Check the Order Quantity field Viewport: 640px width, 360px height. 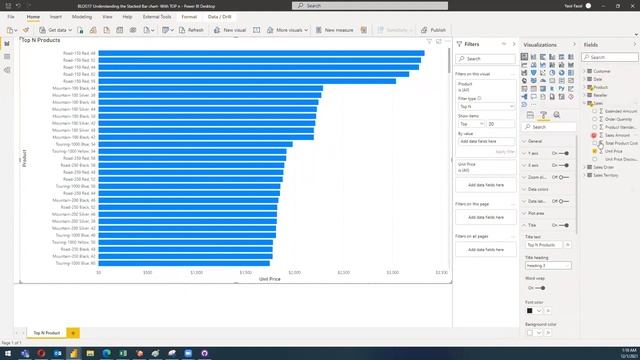tap(594, 119)
